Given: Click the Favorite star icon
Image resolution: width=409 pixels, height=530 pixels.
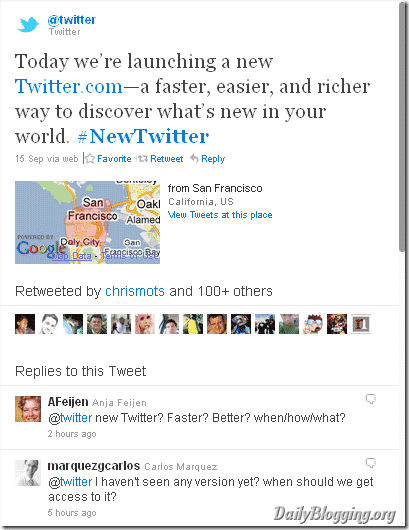Looking at the screenshot, I should point(90,159).
